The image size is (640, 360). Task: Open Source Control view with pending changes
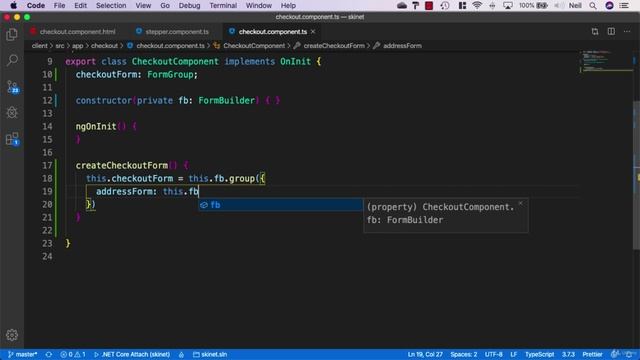click(x=12, y=87)
